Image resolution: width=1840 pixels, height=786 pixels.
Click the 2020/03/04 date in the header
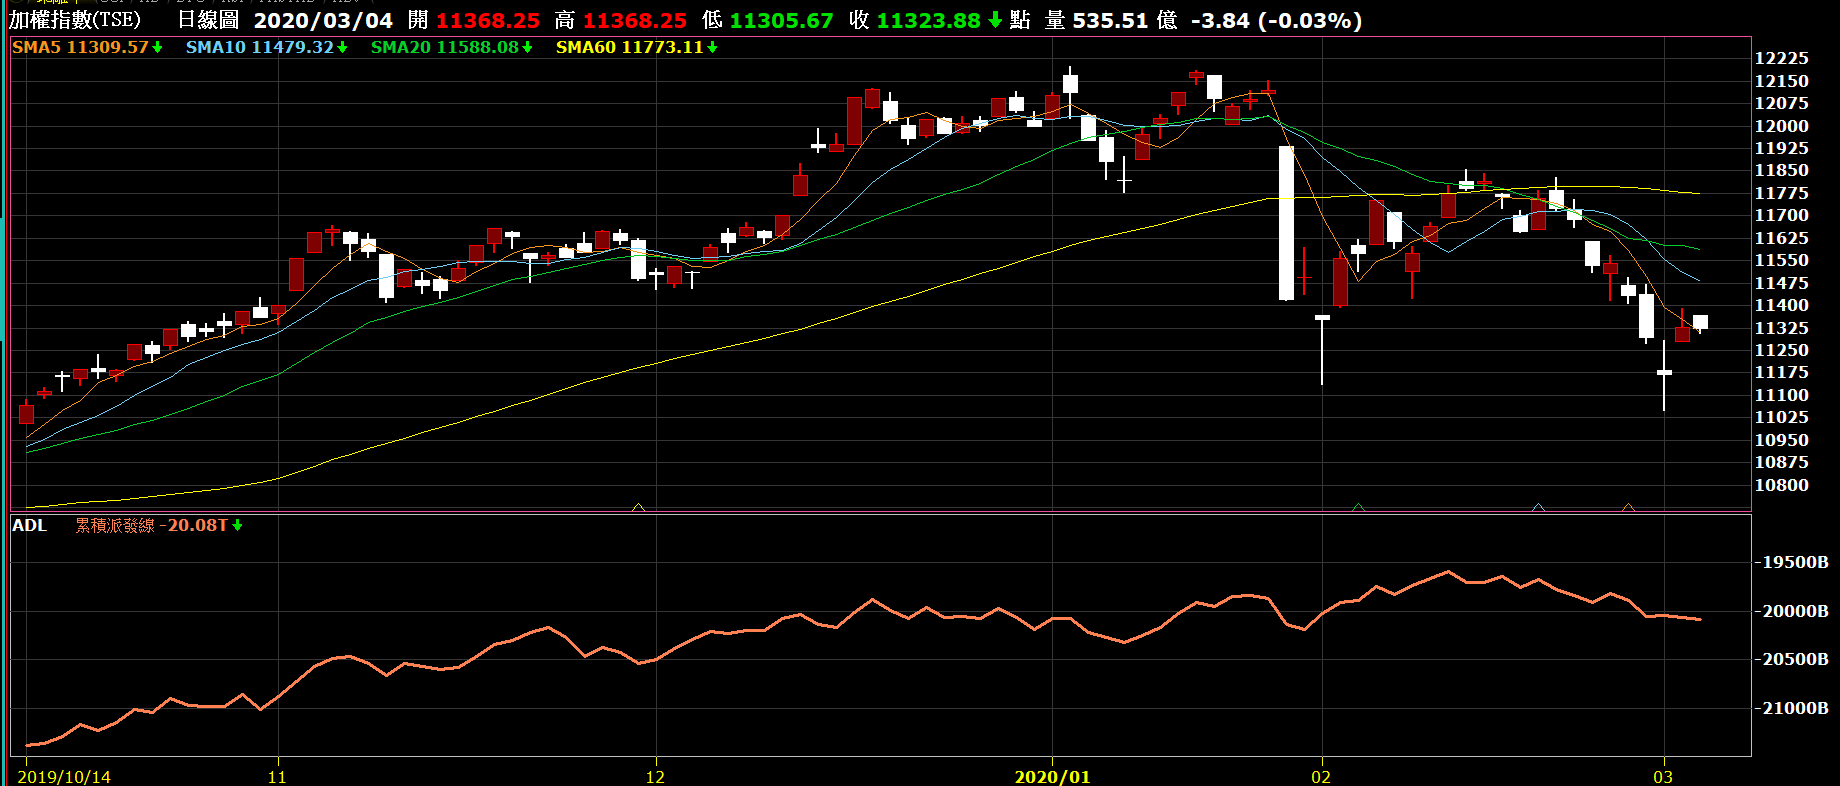click(x=323, y=21)
